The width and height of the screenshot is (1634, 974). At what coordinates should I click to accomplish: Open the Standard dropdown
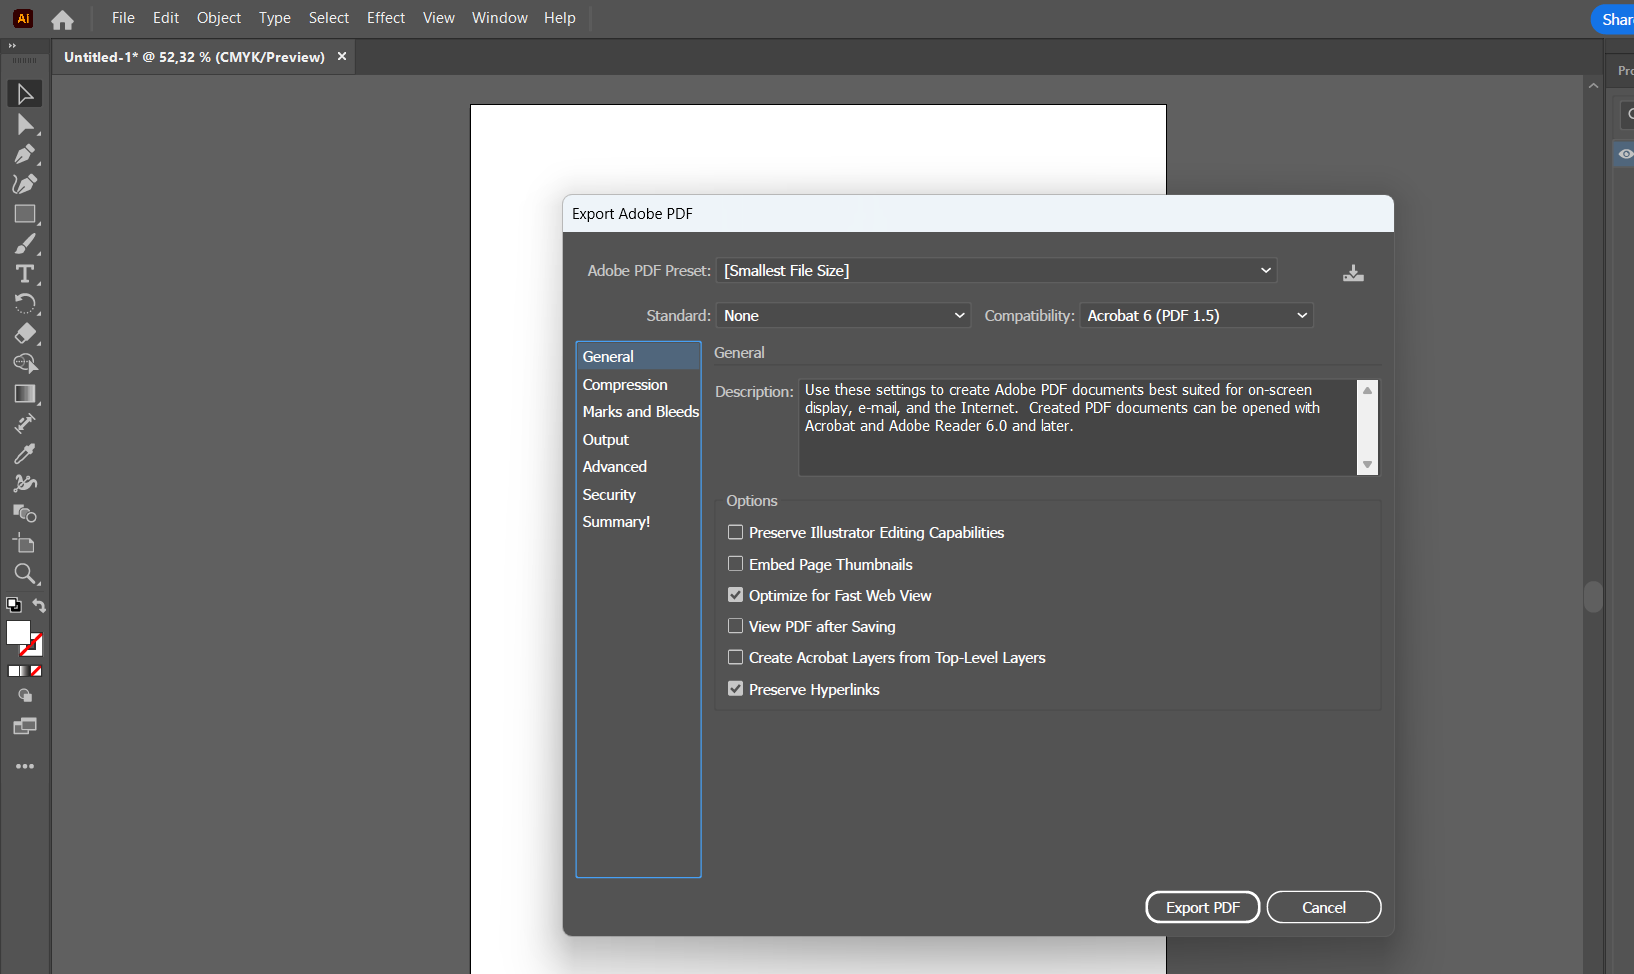(x=844, y=316)
